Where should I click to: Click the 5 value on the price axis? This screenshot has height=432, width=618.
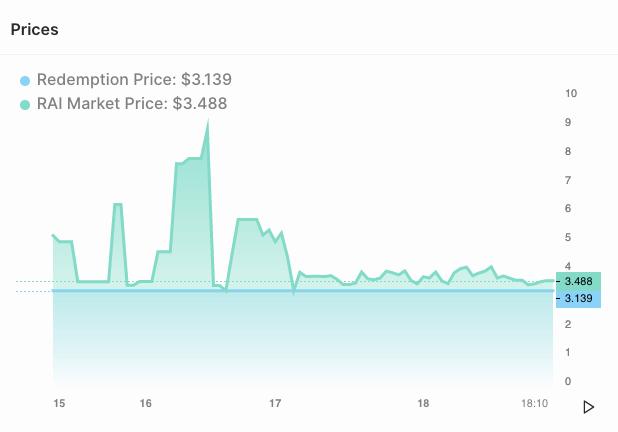tap(568, 238)
